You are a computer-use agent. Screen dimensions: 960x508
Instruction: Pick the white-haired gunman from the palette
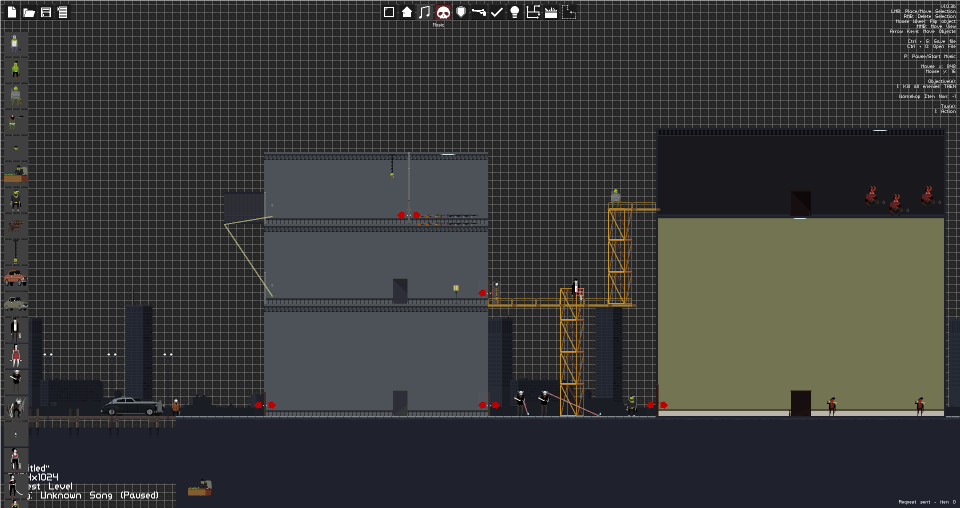(x=15, y=381)
